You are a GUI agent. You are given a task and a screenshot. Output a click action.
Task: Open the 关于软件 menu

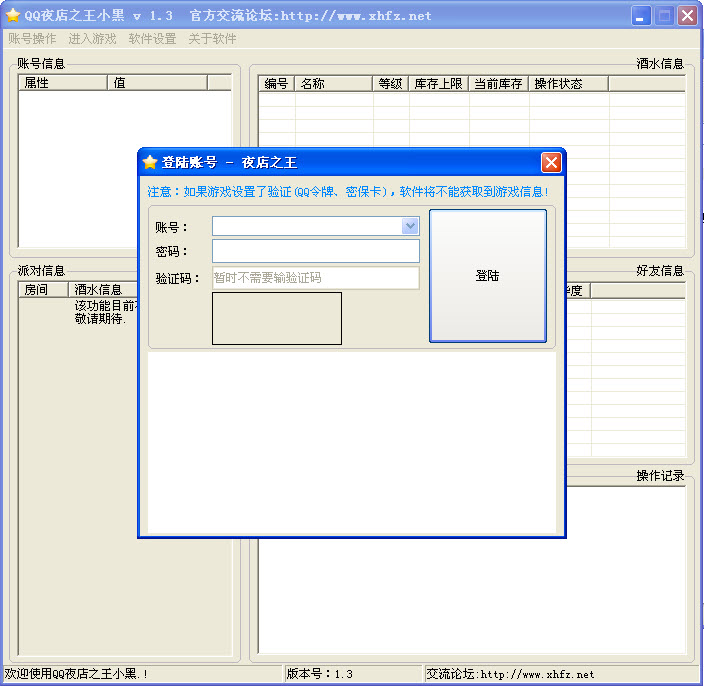click(212, 39)
